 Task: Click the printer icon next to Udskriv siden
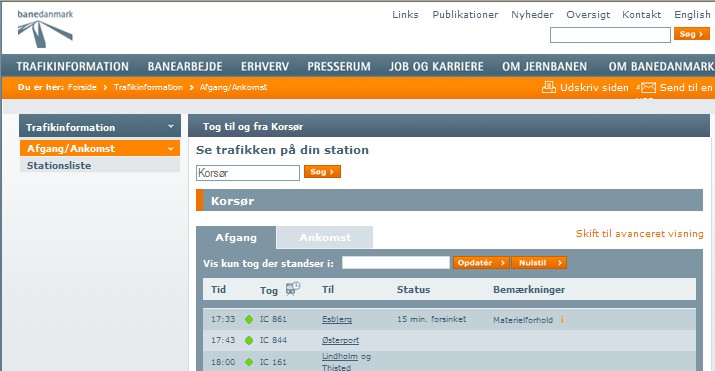tap(549, 87)
